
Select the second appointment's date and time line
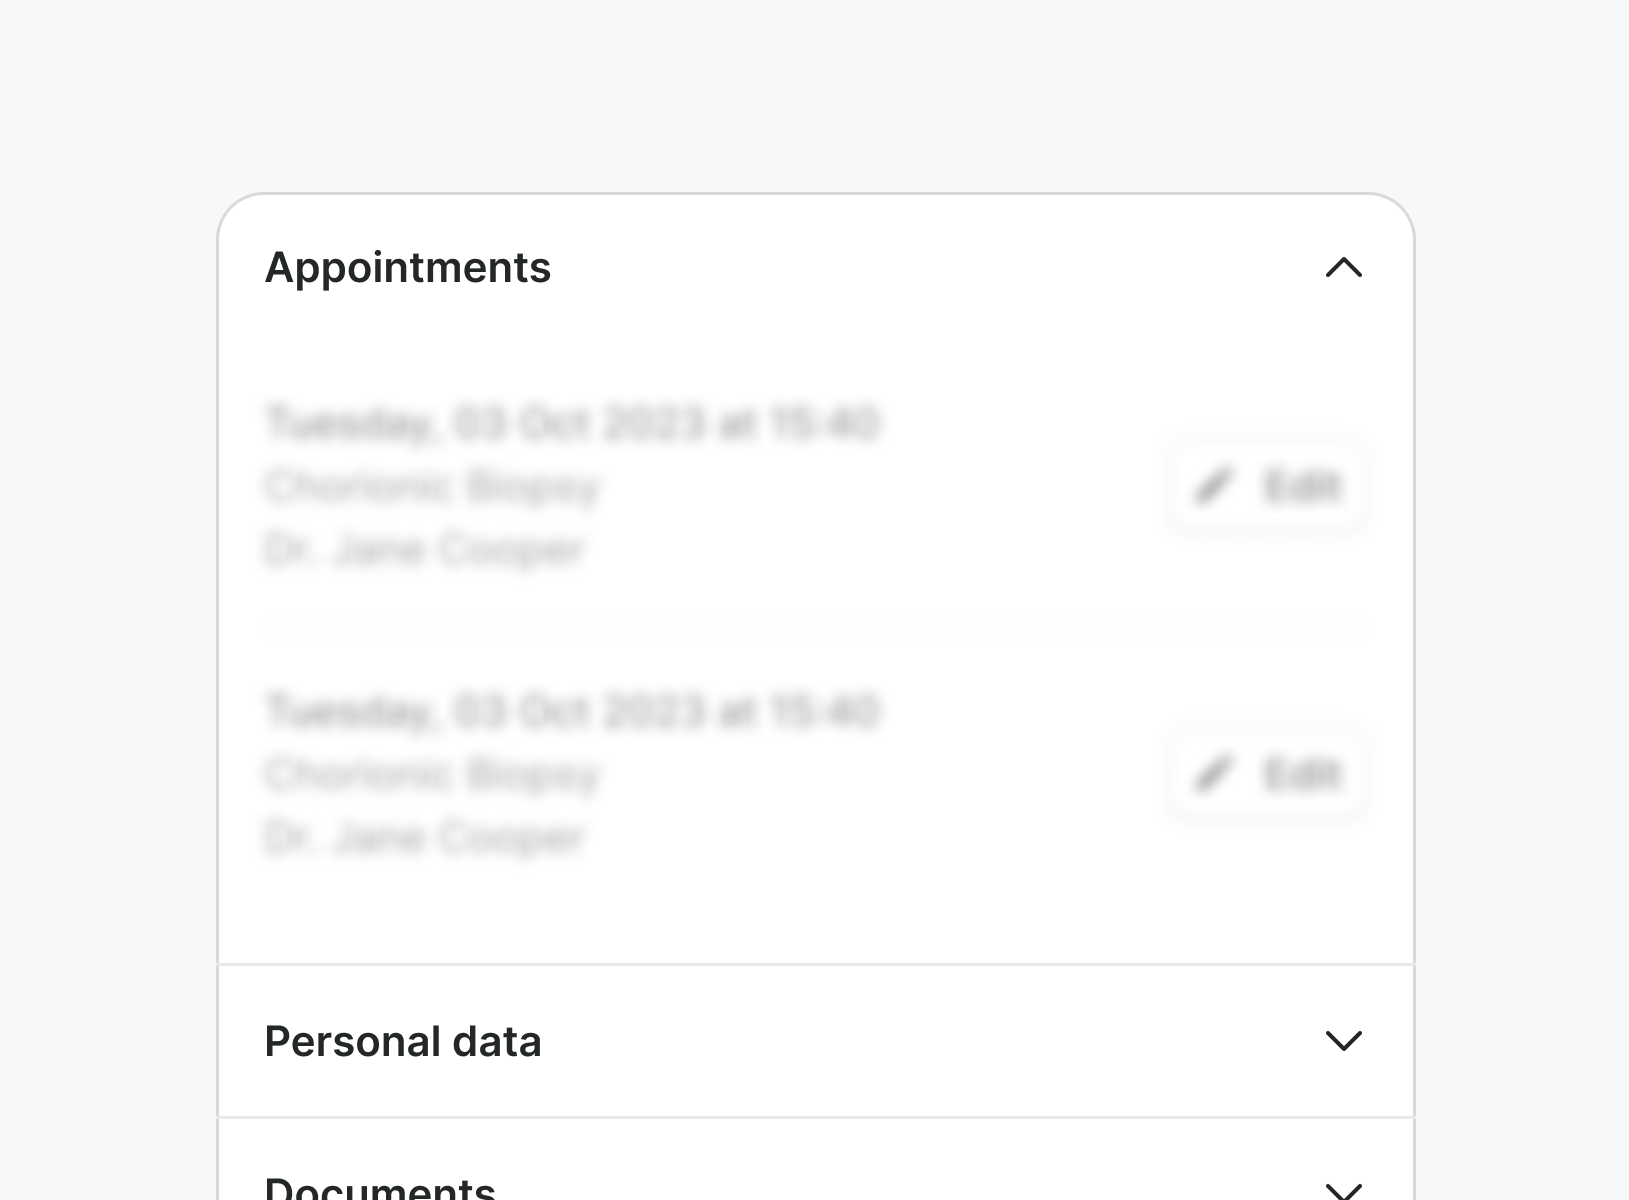tap(572, 711)
